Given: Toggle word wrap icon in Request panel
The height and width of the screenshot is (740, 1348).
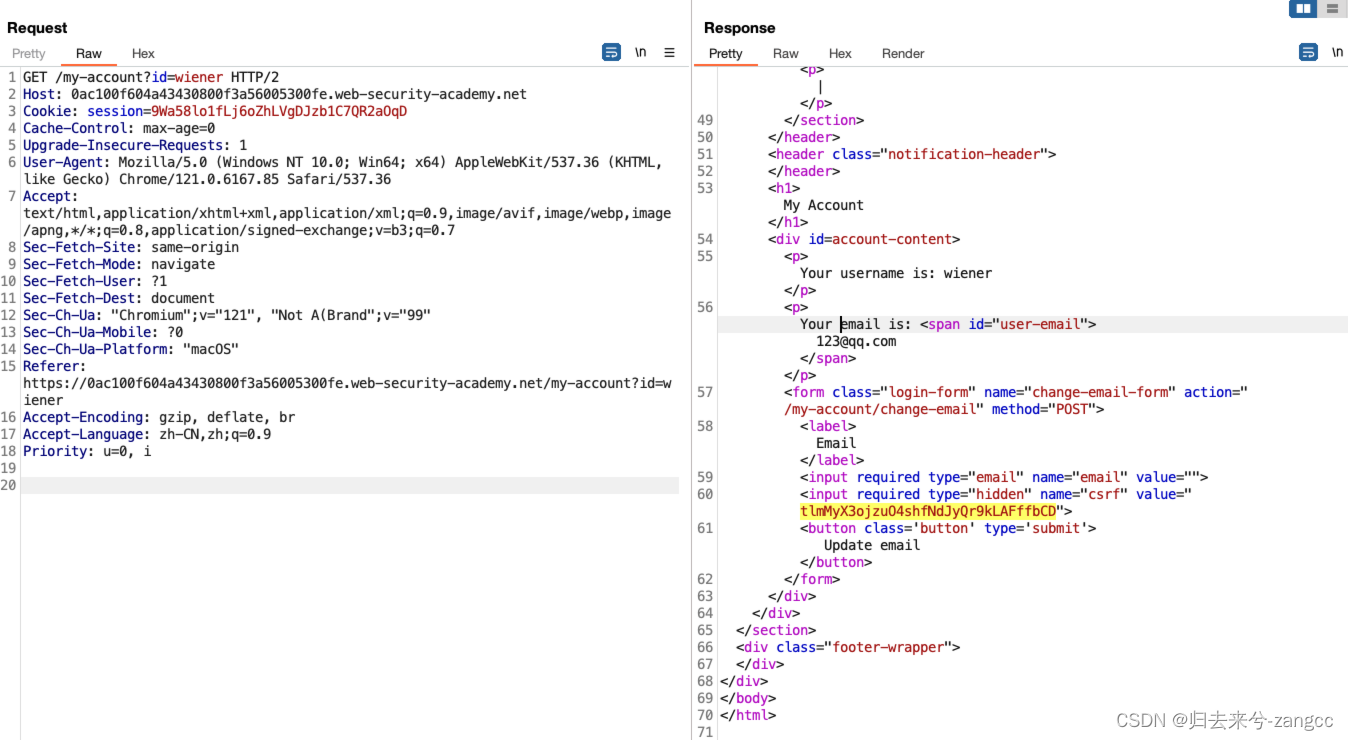Looking at the screenshot, I should coord(611,52).
